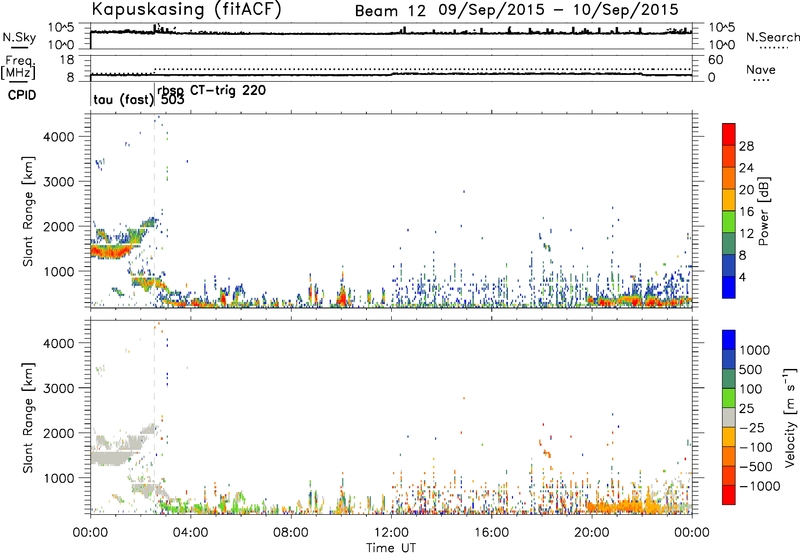Screen dimensions: 800x554
Task: Click the "500" velocity colorbar label
Action: [753, 369]
